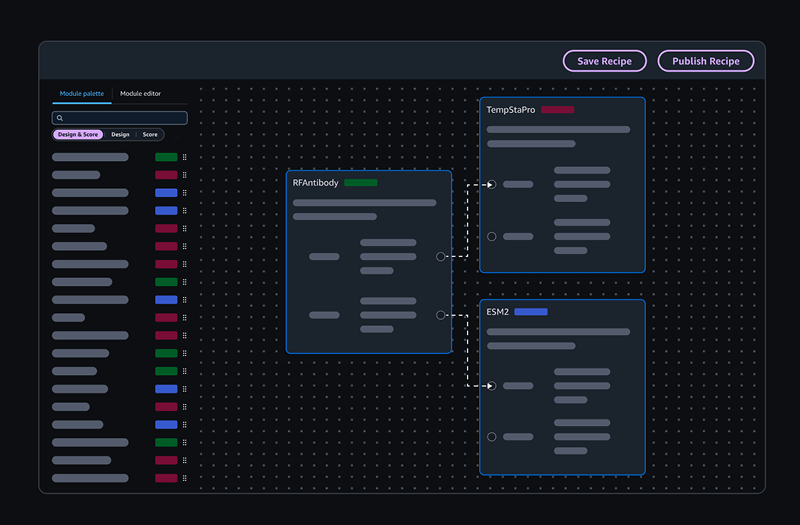
Task: Click the blue tag beside ESM2 title
Action: pos(531,312)
